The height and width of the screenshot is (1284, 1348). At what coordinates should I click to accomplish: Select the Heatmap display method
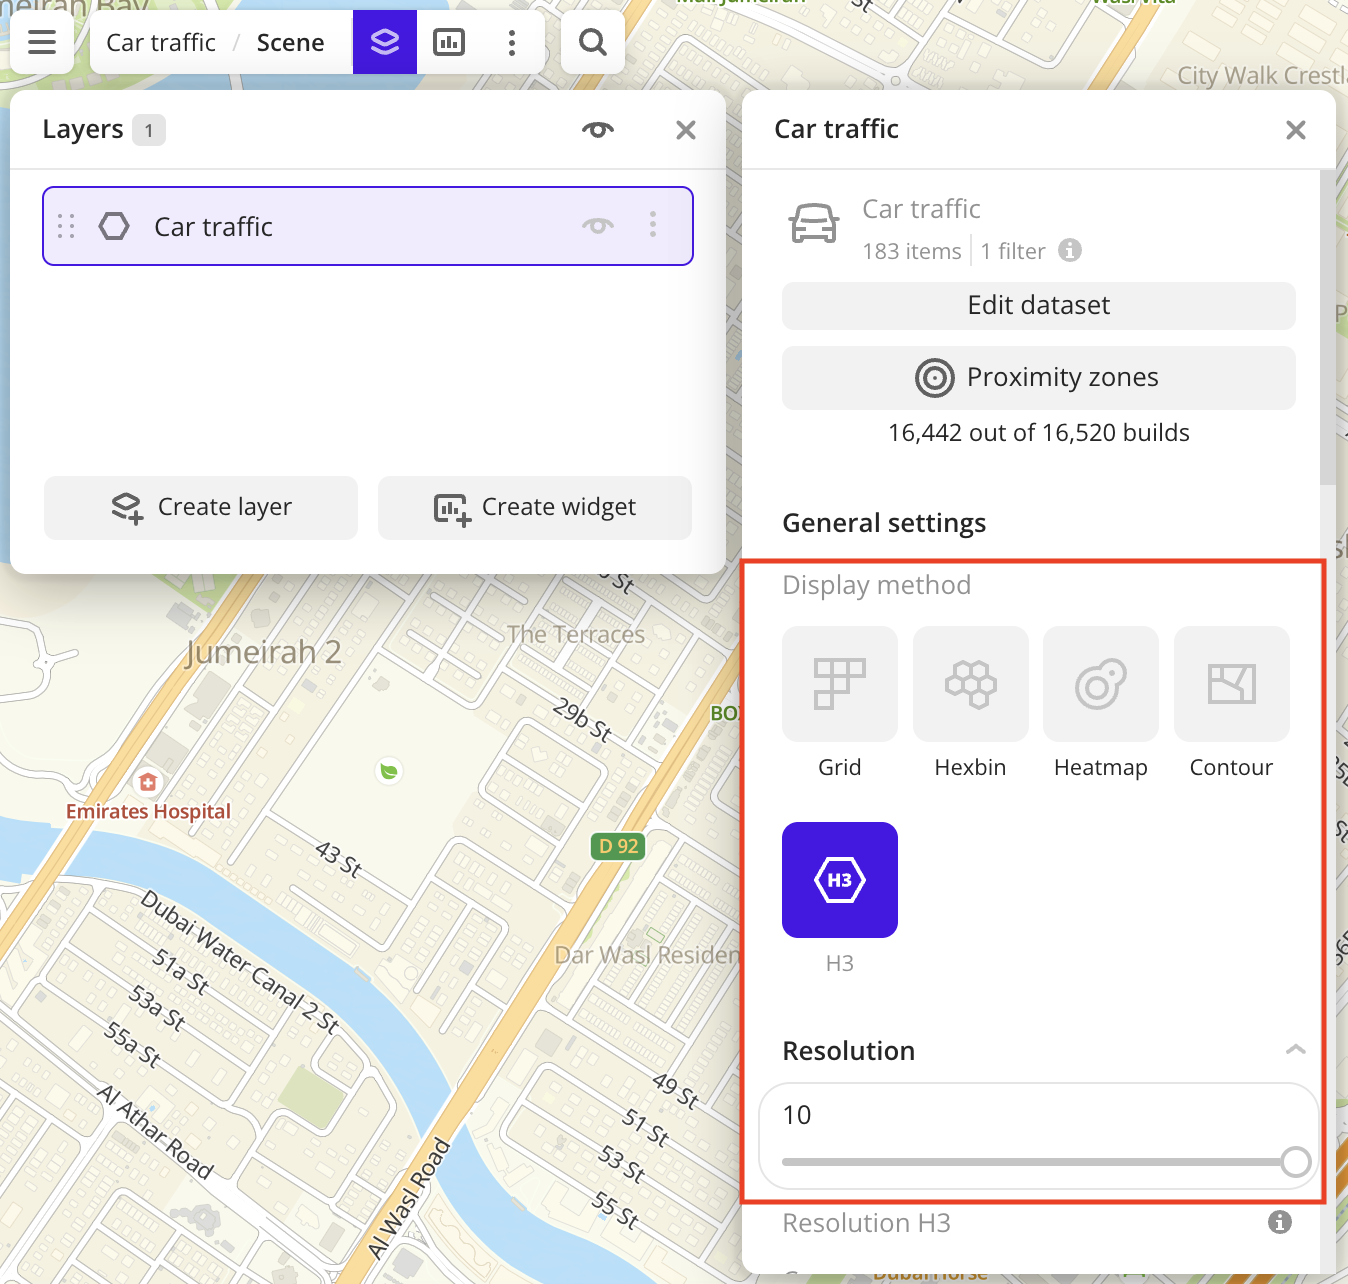point(1100,685)
